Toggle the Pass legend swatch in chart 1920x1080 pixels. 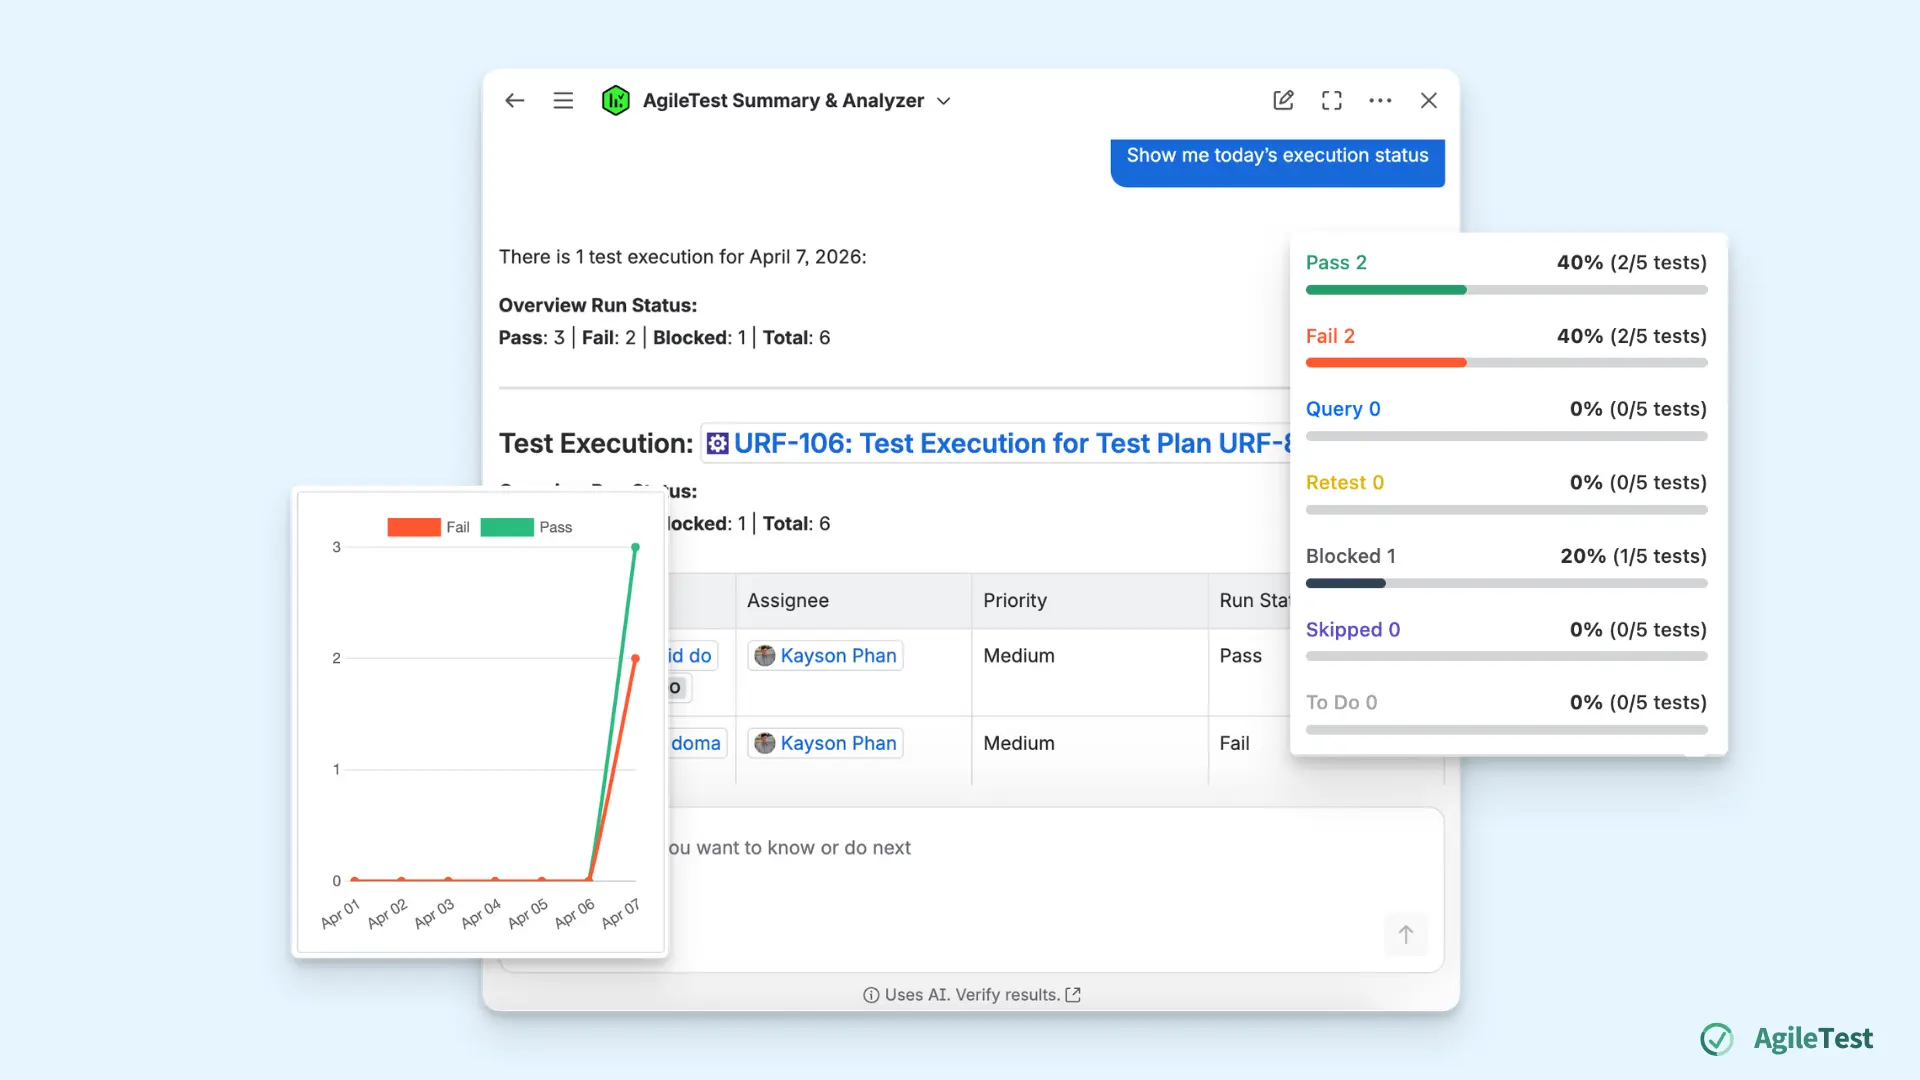pos(507,527)
